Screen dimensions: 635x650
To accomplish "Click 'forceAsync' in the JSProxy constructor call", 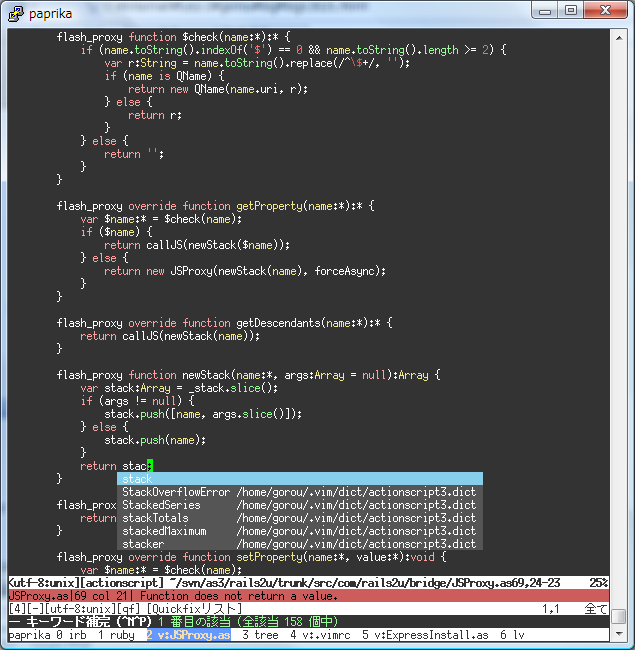I will coord(344,271).
